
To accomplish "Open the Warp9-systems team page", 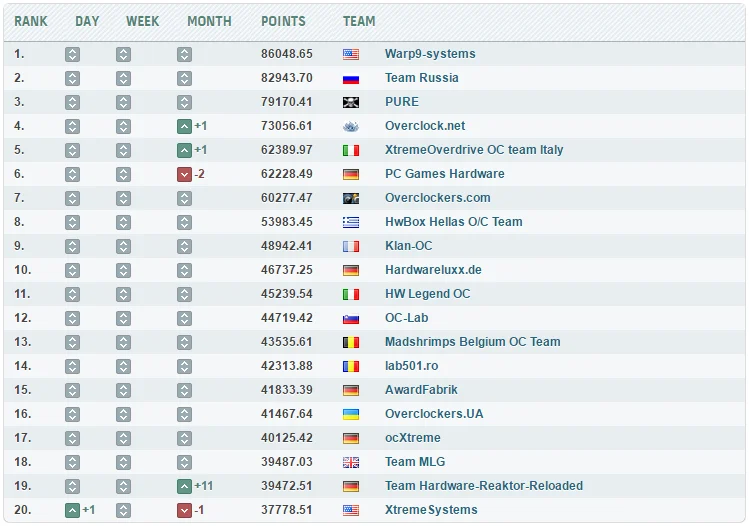I will 430,54.
